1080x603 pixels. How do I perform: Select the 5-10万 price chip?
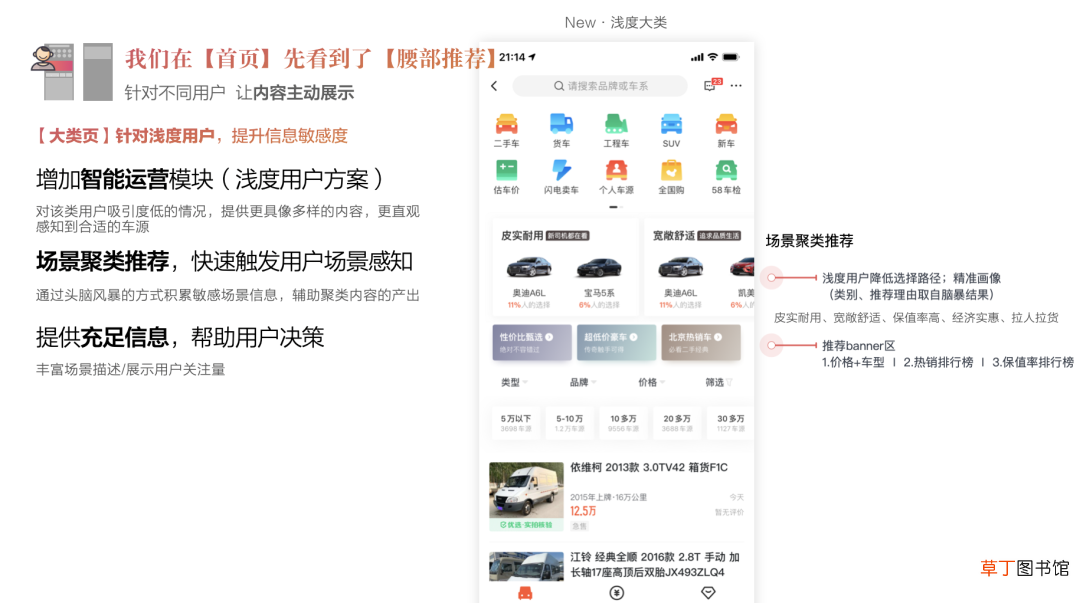[x=570, y=422]
